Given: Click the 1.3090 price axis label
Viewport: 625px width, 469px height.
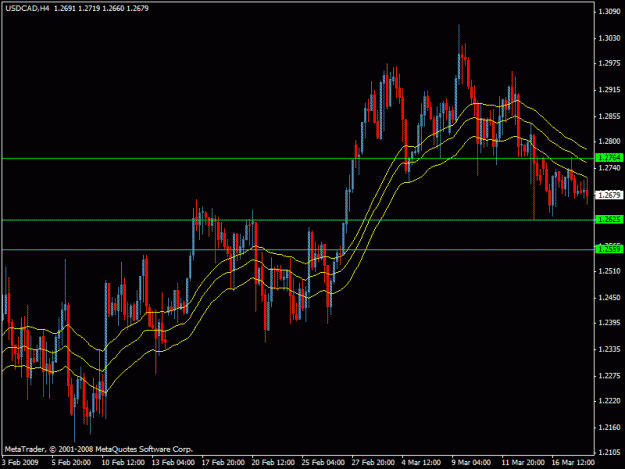Looking at the screenshot, I should coord(609,12).
